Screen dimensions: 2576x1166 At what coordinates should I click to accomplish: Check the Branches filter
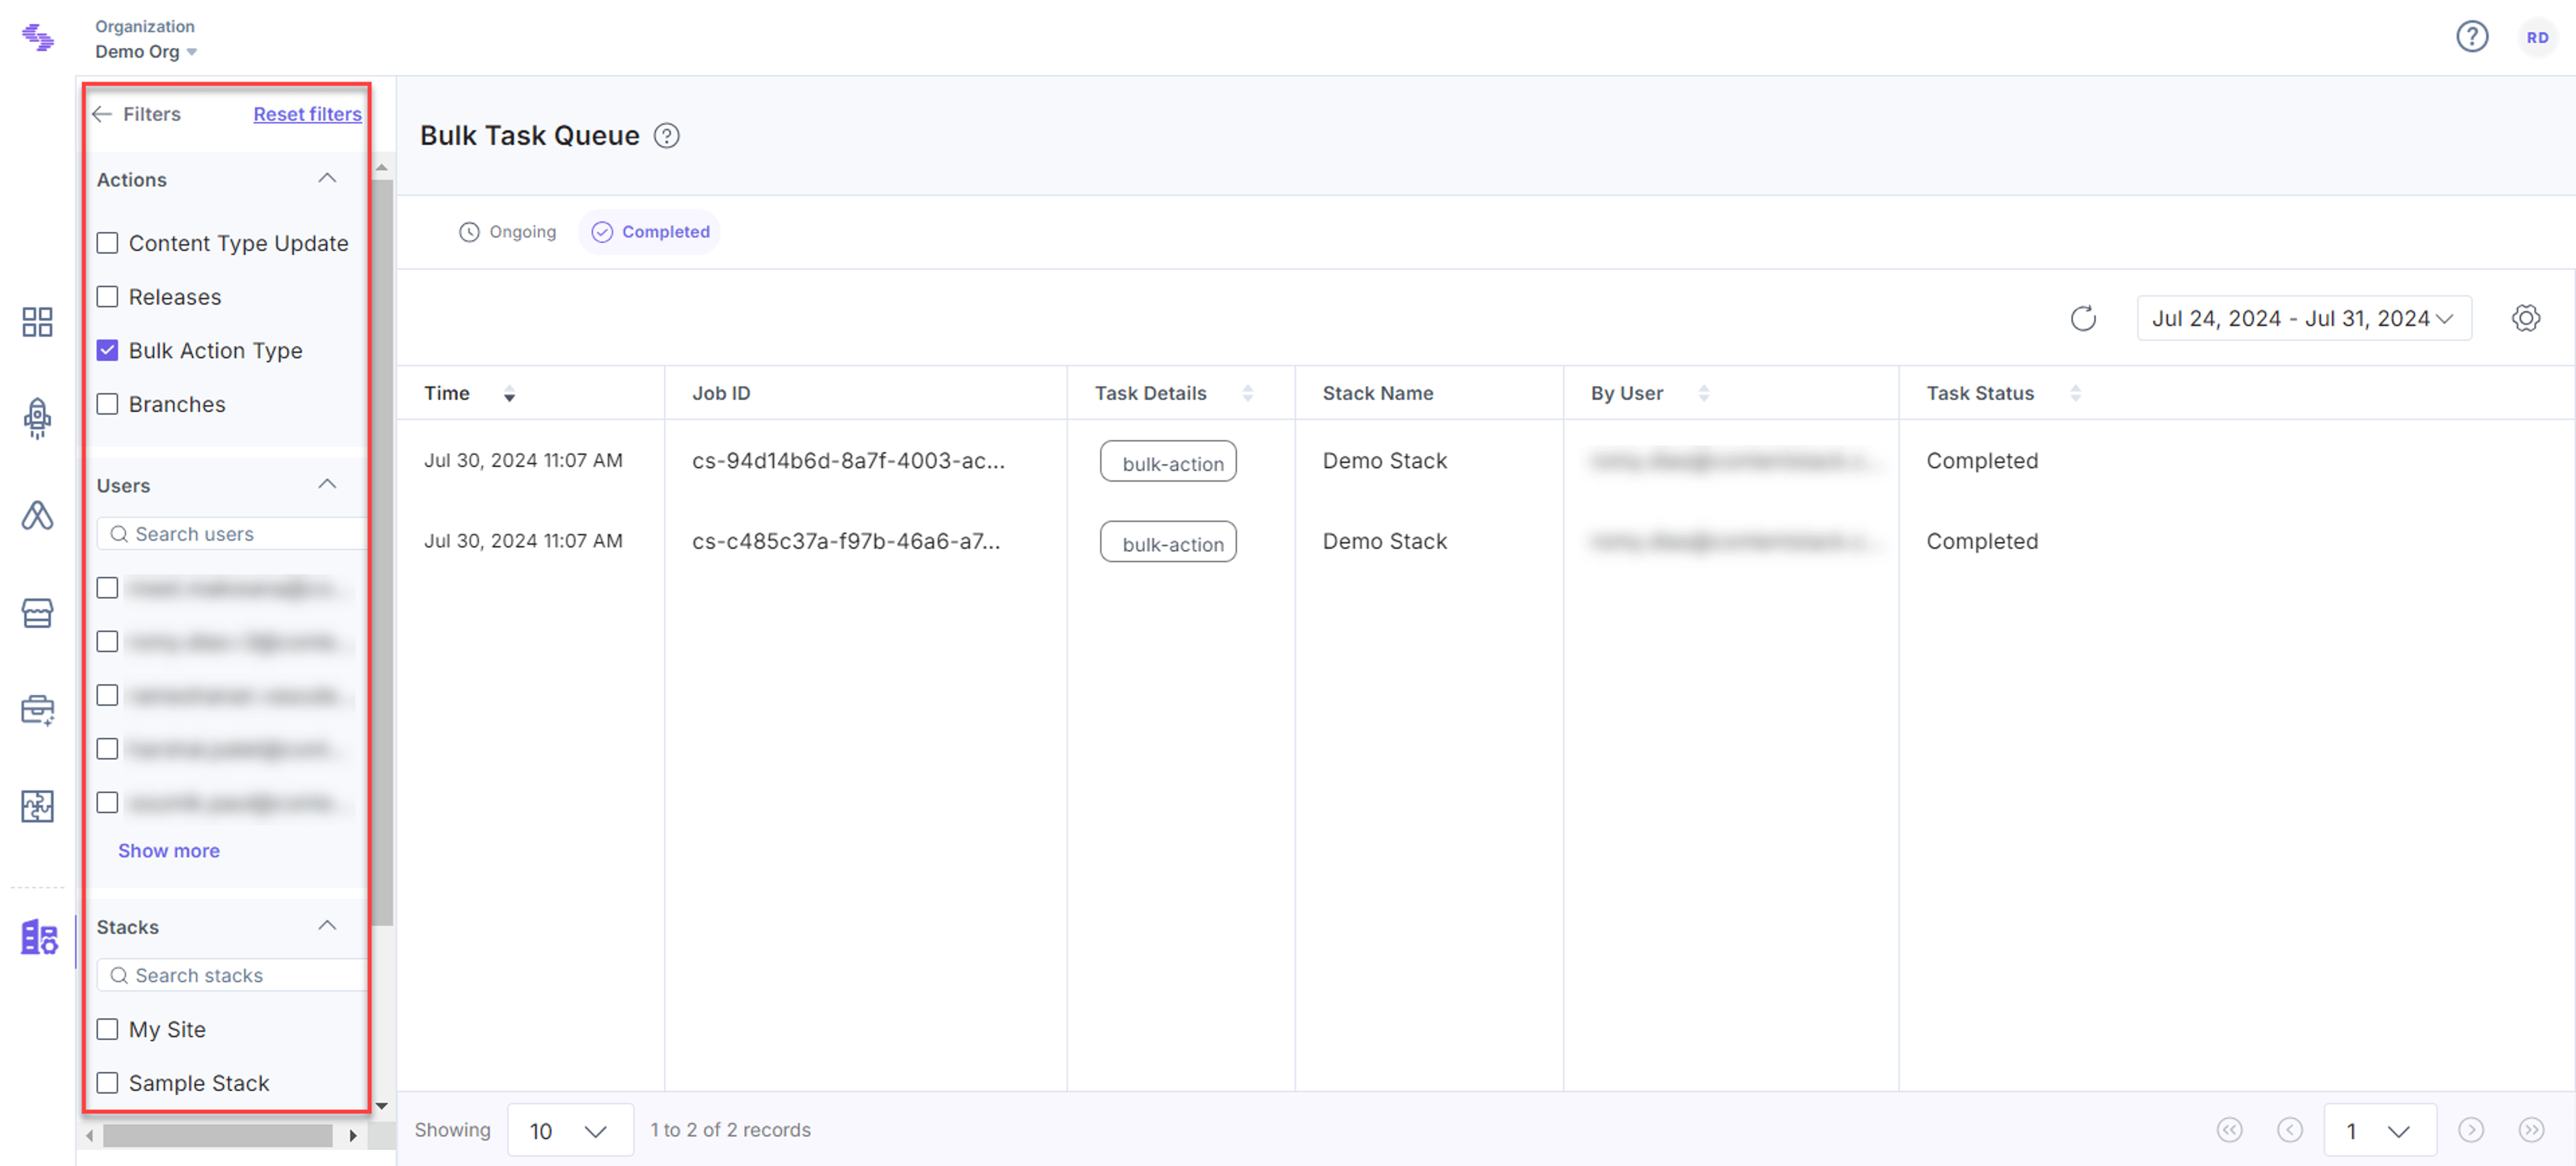tap(107, 404)
